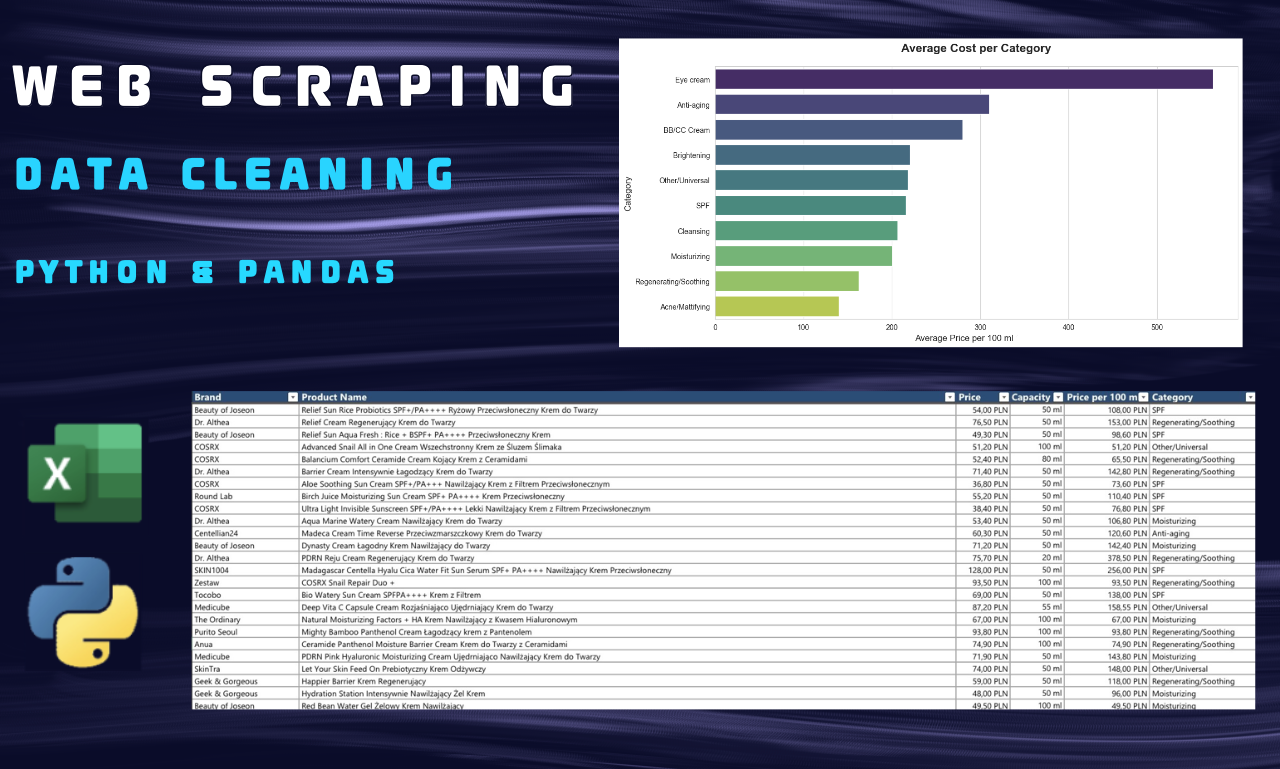This screenshot has width=1280, height=769.
Task: Click the 'Acne/Mattifying' chart axis label
Action: click(685, 307)
